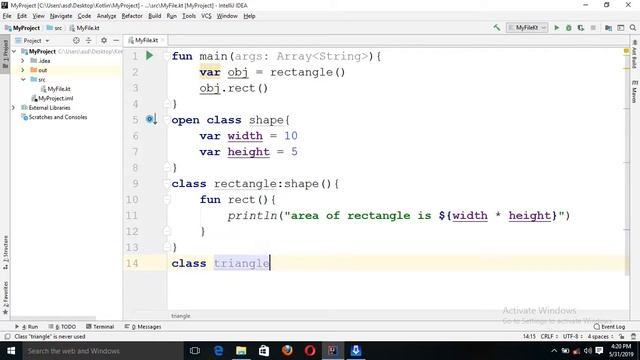Viewport: 640px width, 360px height.
Task: Click the triangle breadcrumb below editor
Action: coord(180,316)
